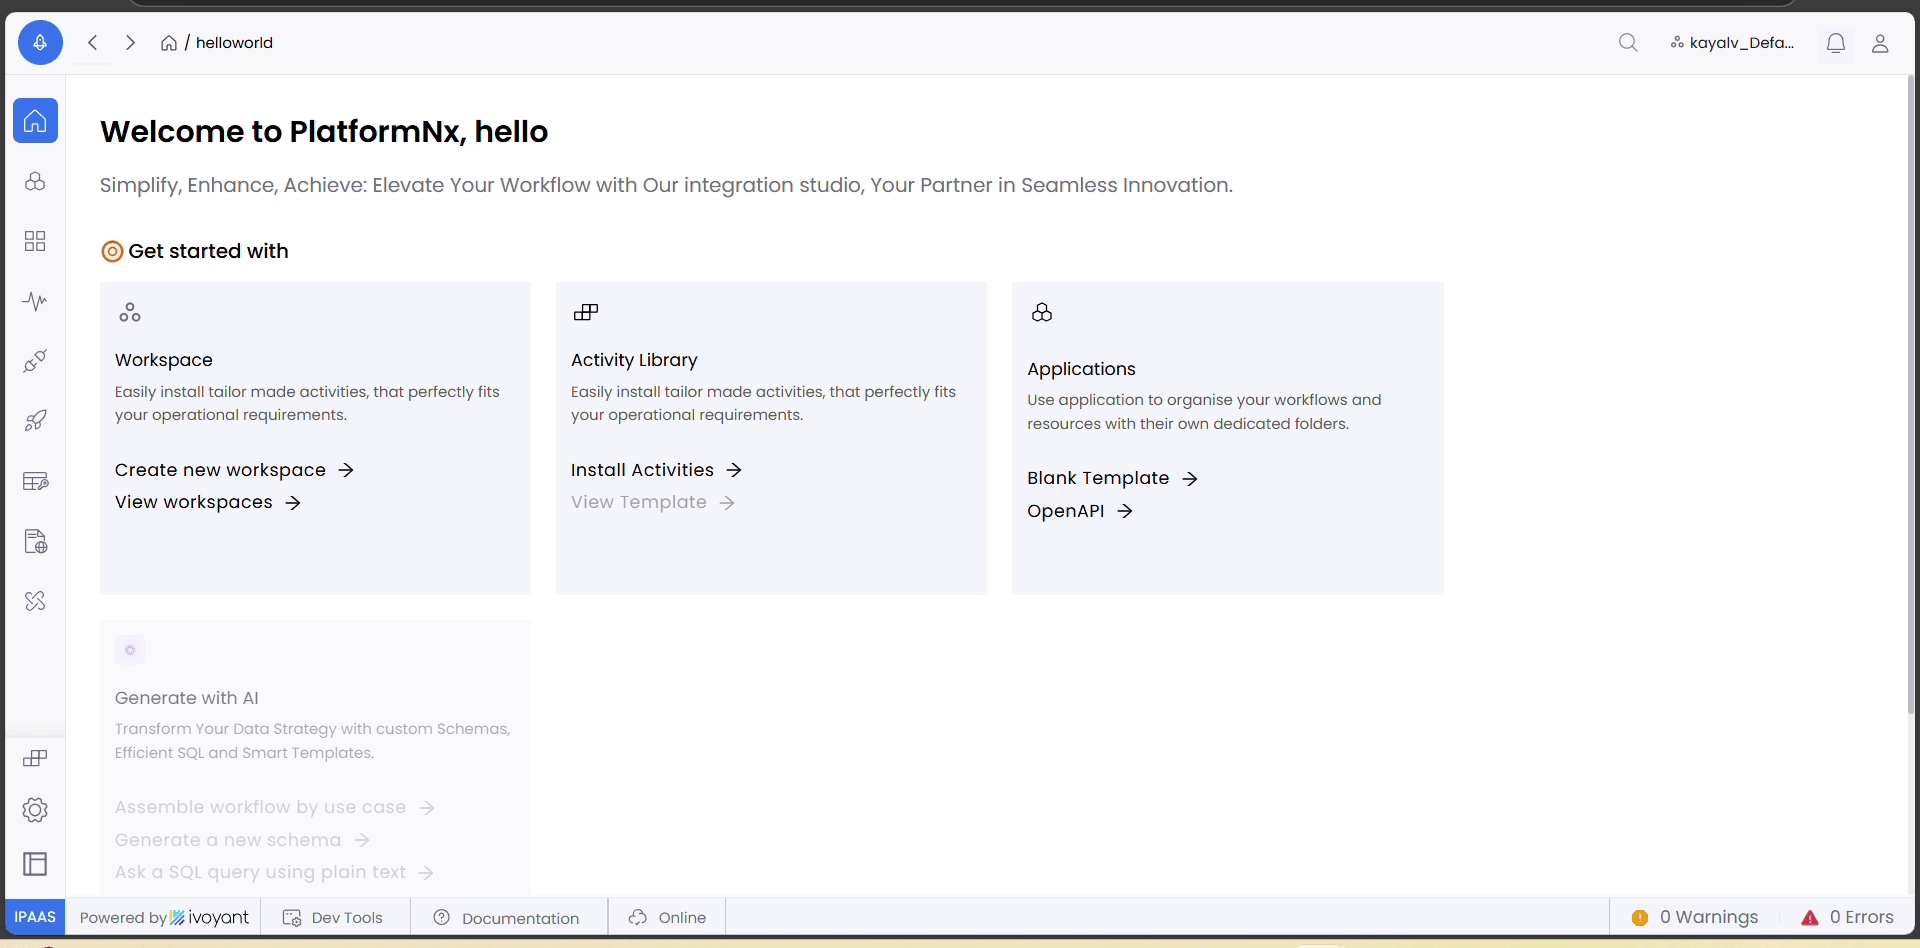This screenshot has width=1920, height=948.
Task: Click the Workspace card icon
Action: coord(130,313)
